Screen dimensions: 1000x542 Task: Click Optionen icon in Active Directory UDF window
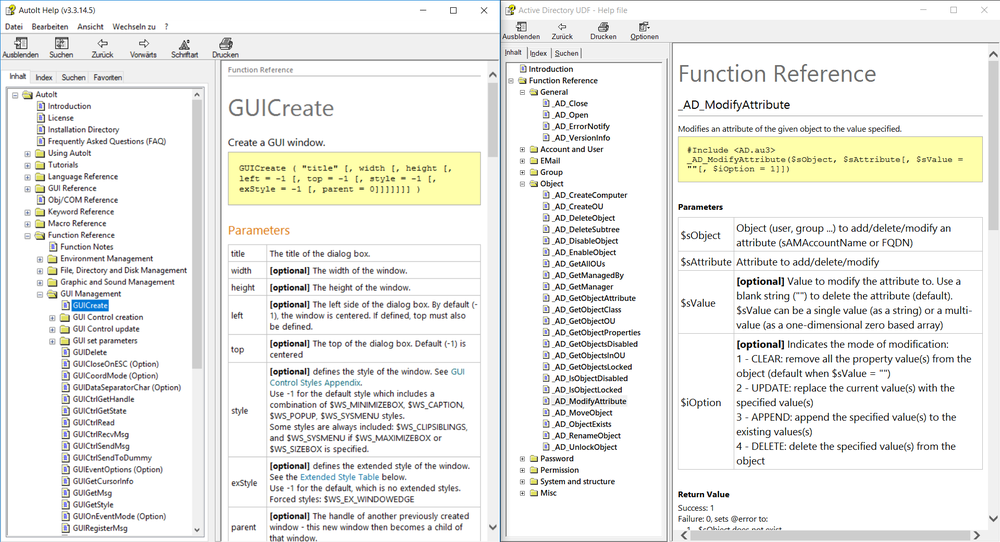[x=644, y=27]
